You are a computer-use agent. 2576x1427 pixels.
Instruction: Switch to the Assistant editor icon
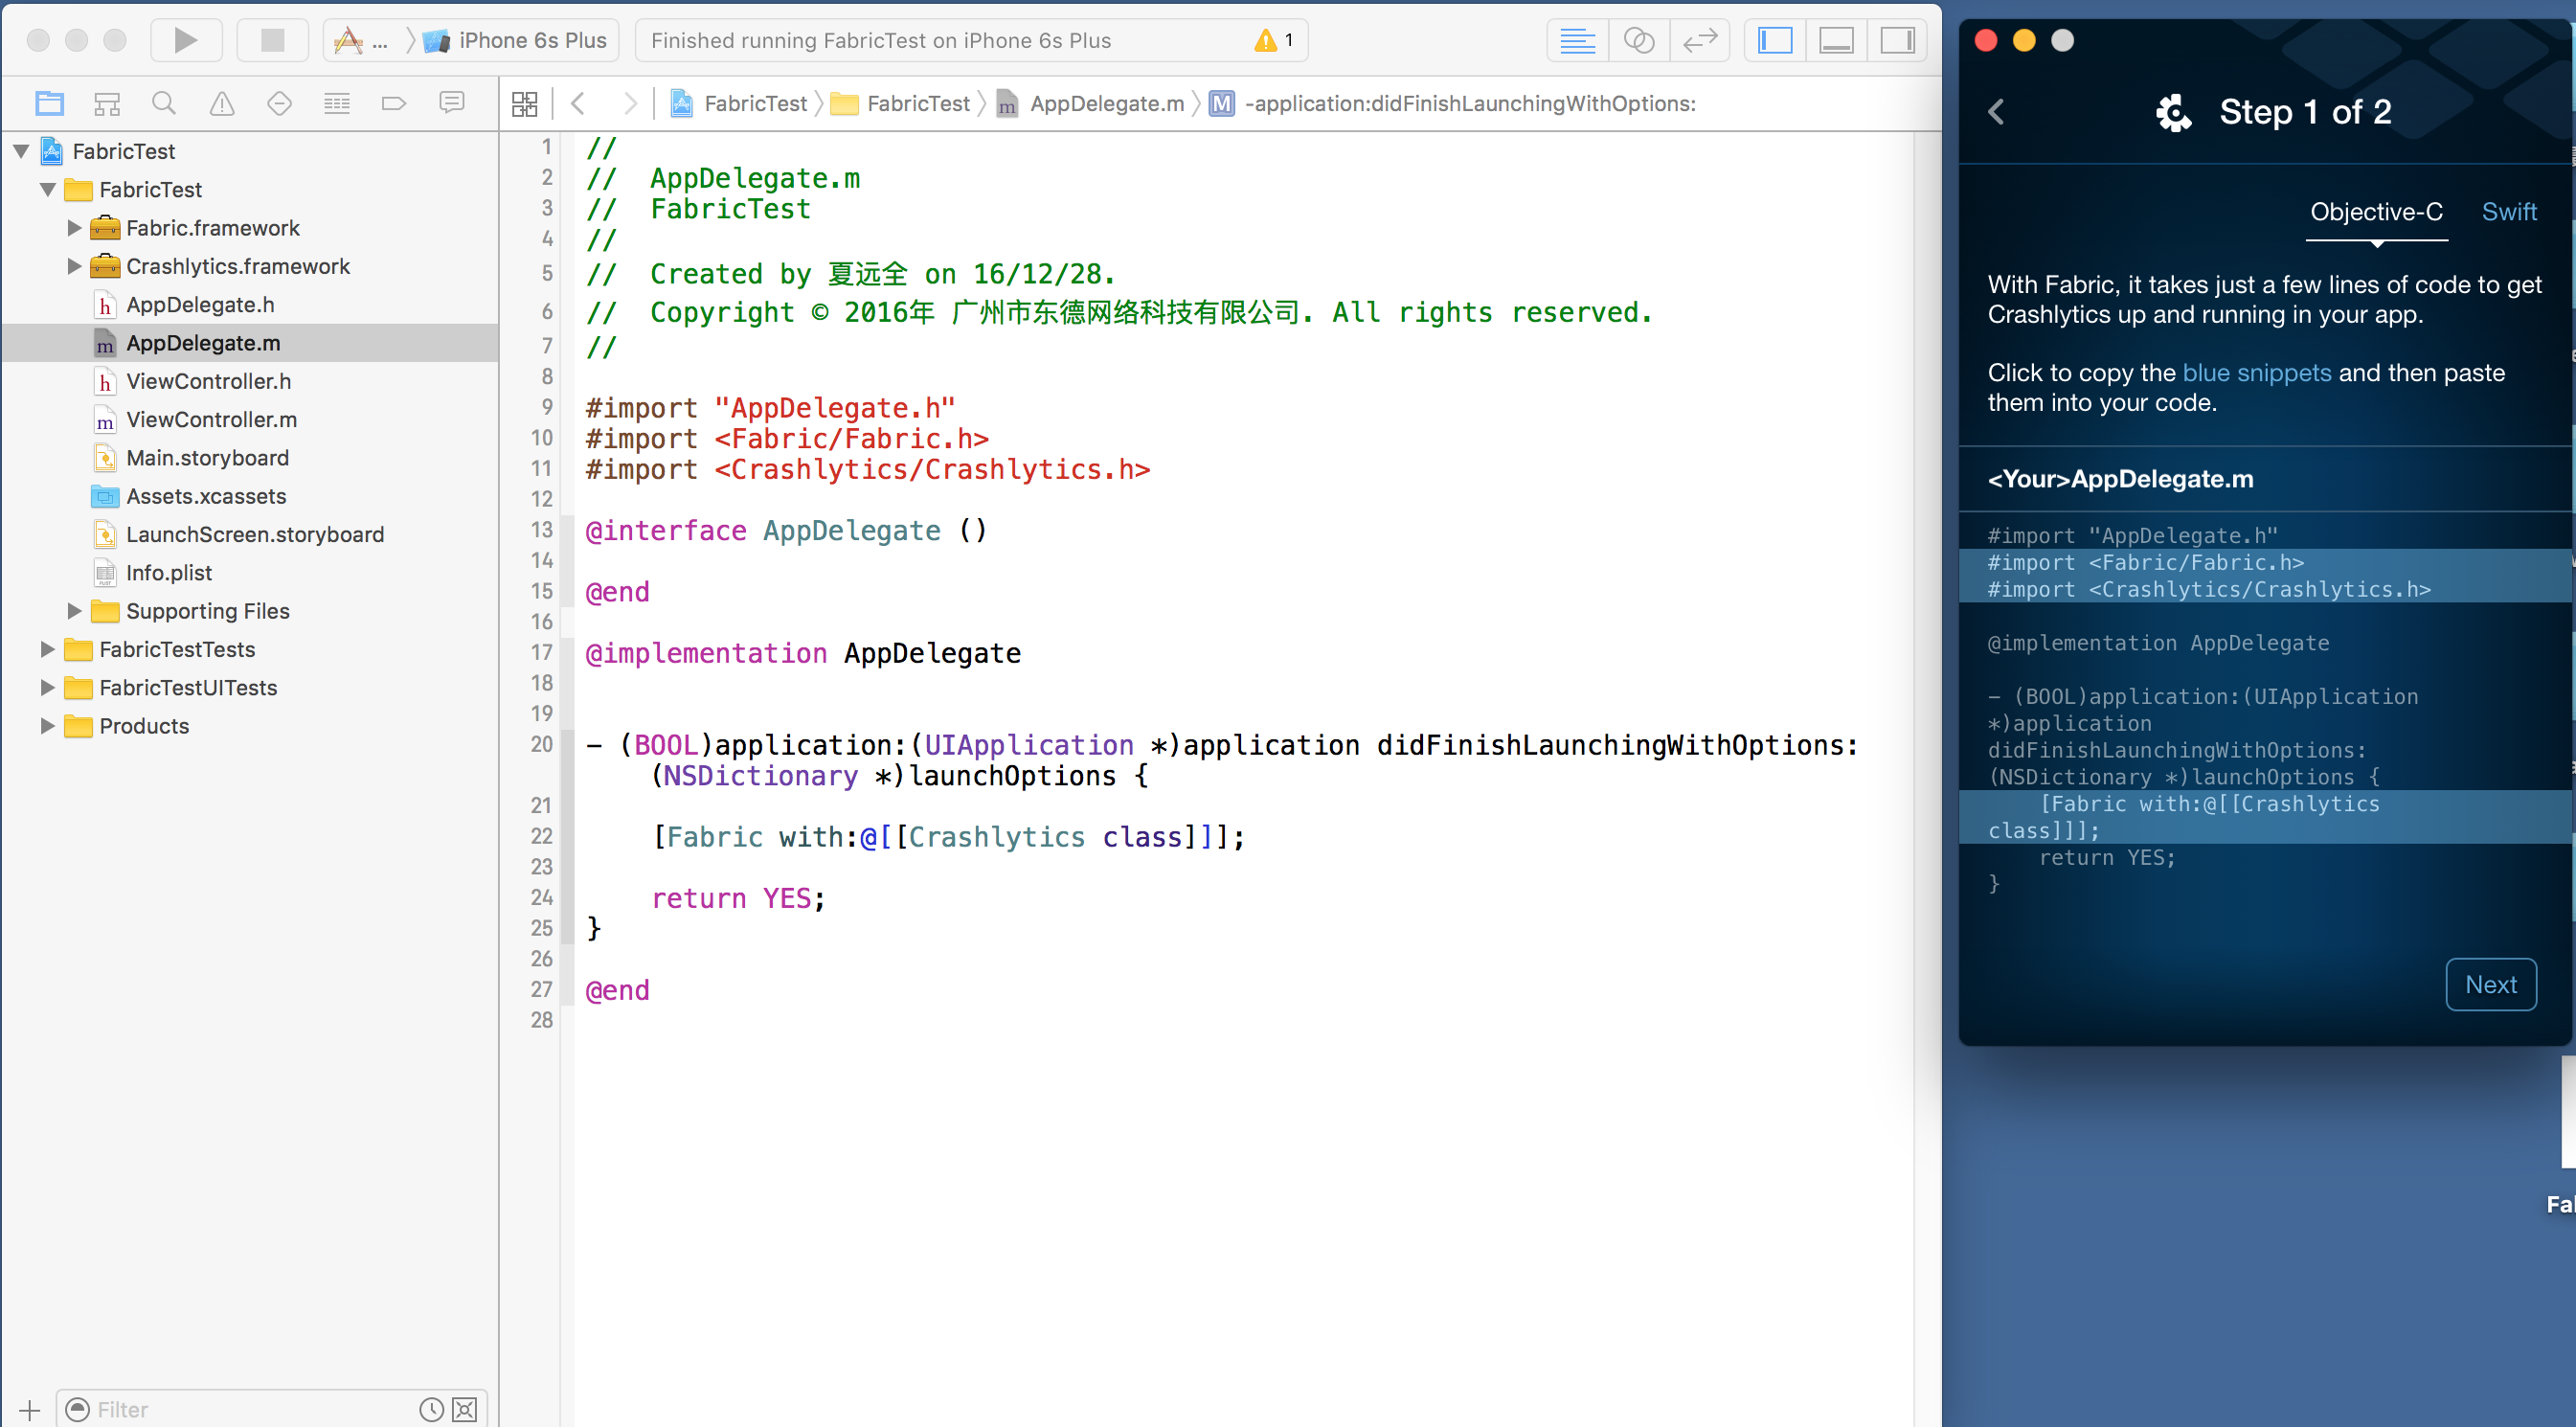click(1638, 40)
